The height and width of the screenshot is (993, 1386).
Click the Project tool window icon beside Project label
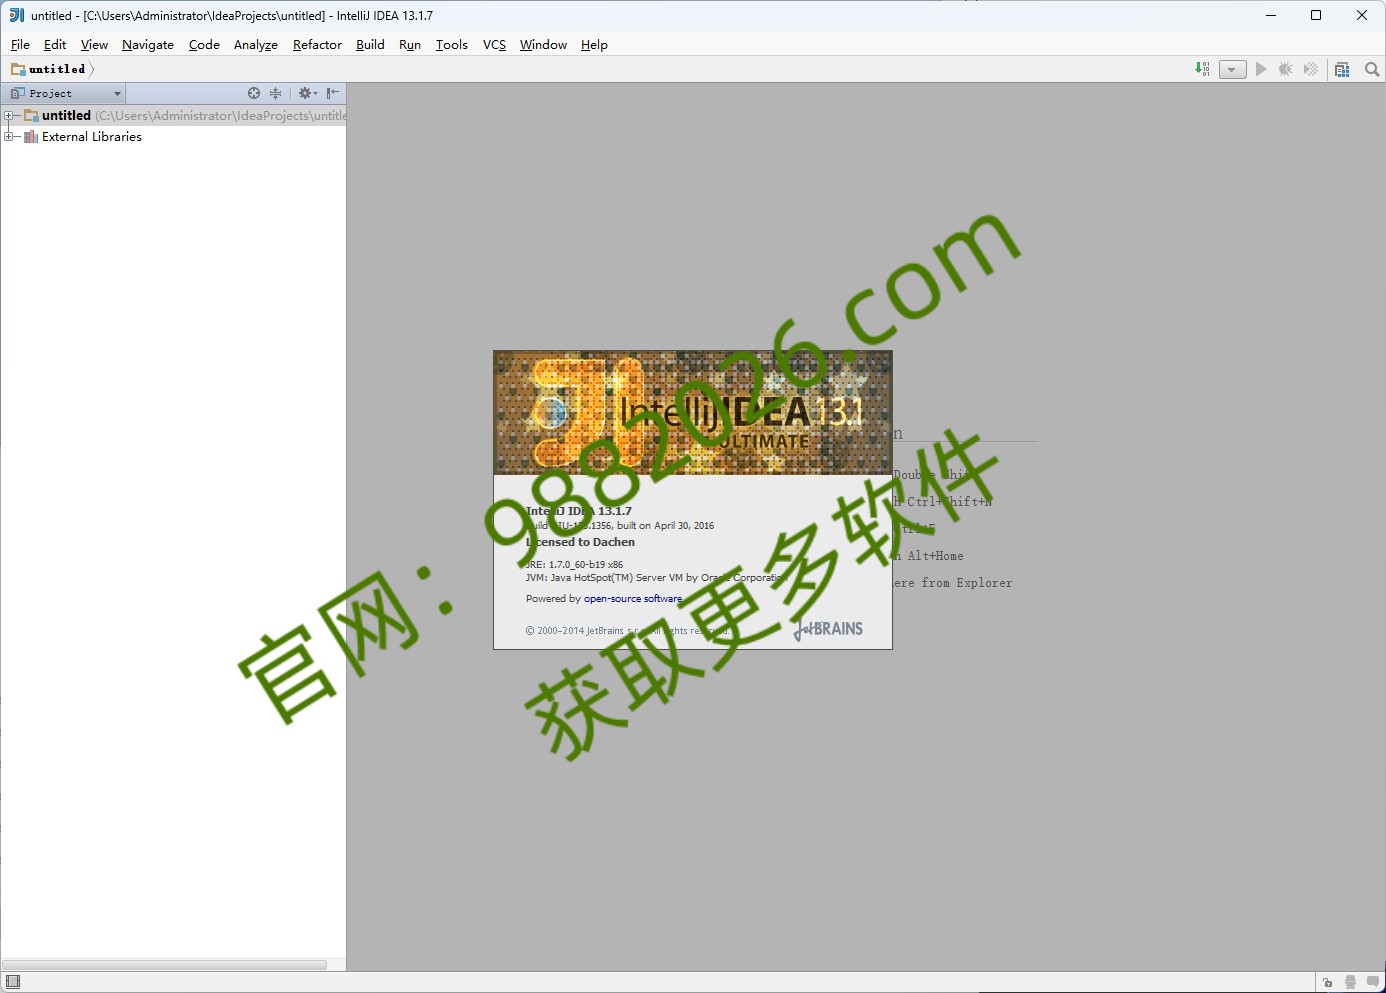17,93
